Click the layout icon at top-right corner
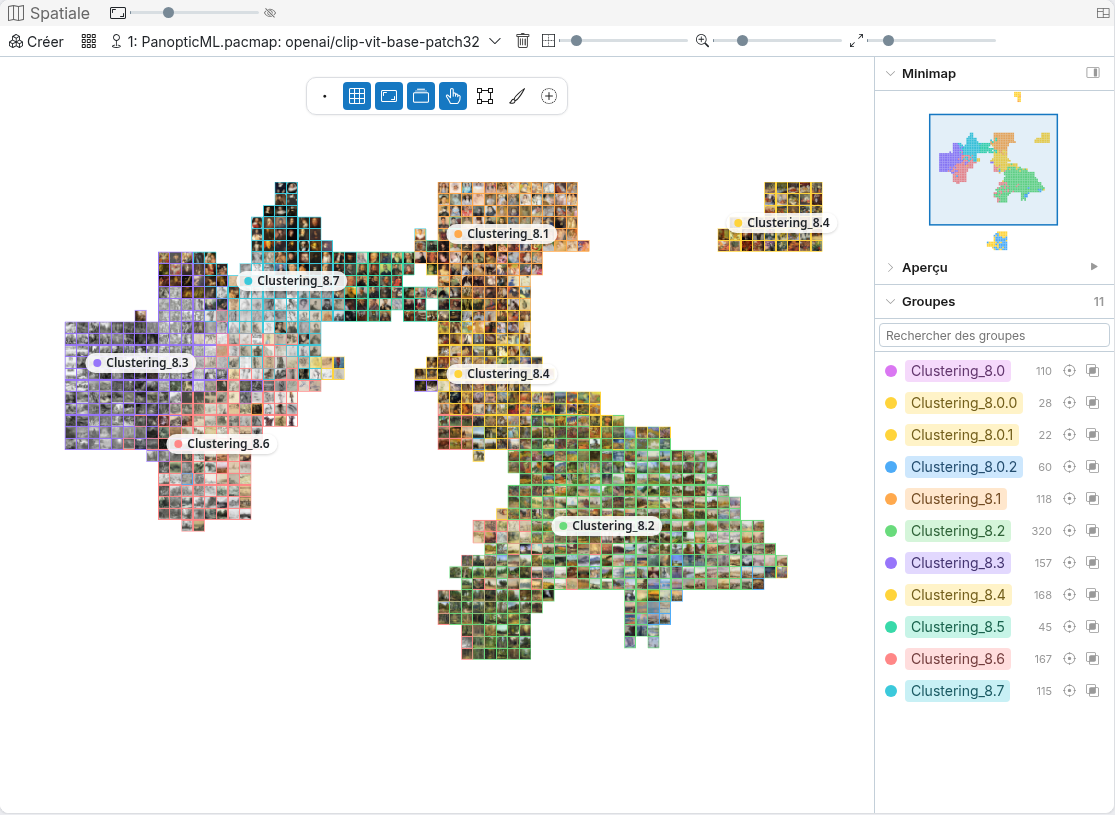1115x815 pixels. [1103, 13]
